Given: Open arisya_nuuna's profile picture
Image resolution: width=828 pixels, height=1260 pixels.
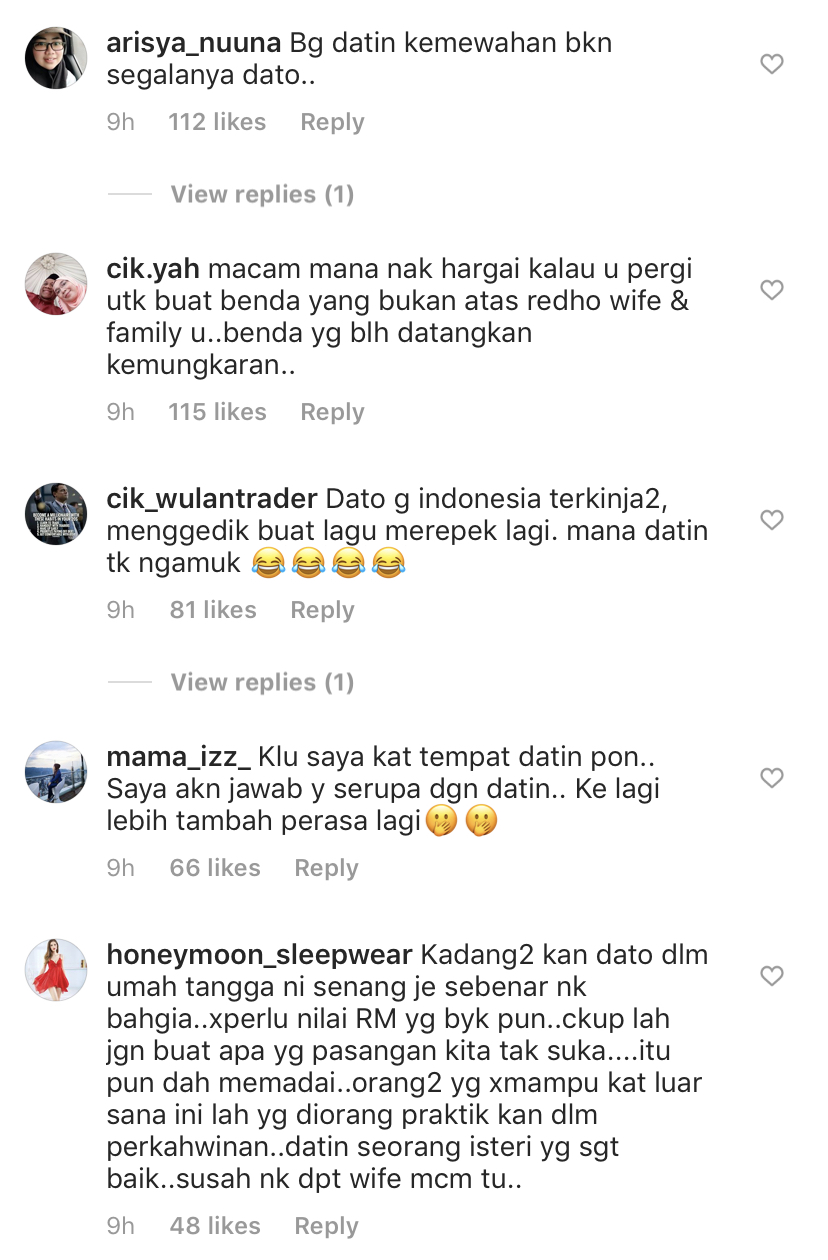Looking at the screenshot, I should (56, 58).
